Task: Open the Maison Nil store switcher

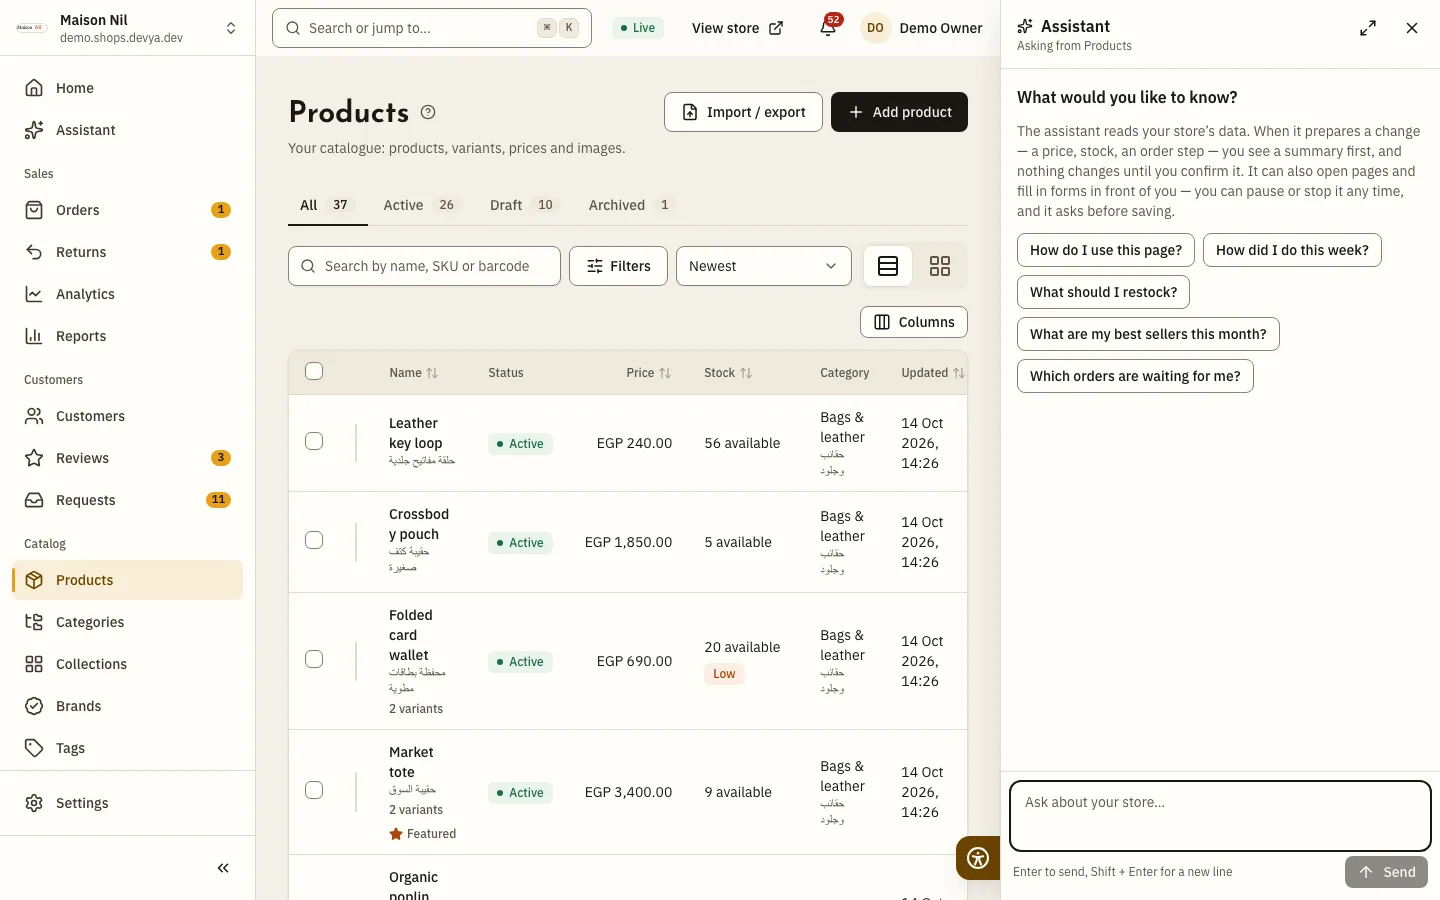Action: (x=128, y=28)
